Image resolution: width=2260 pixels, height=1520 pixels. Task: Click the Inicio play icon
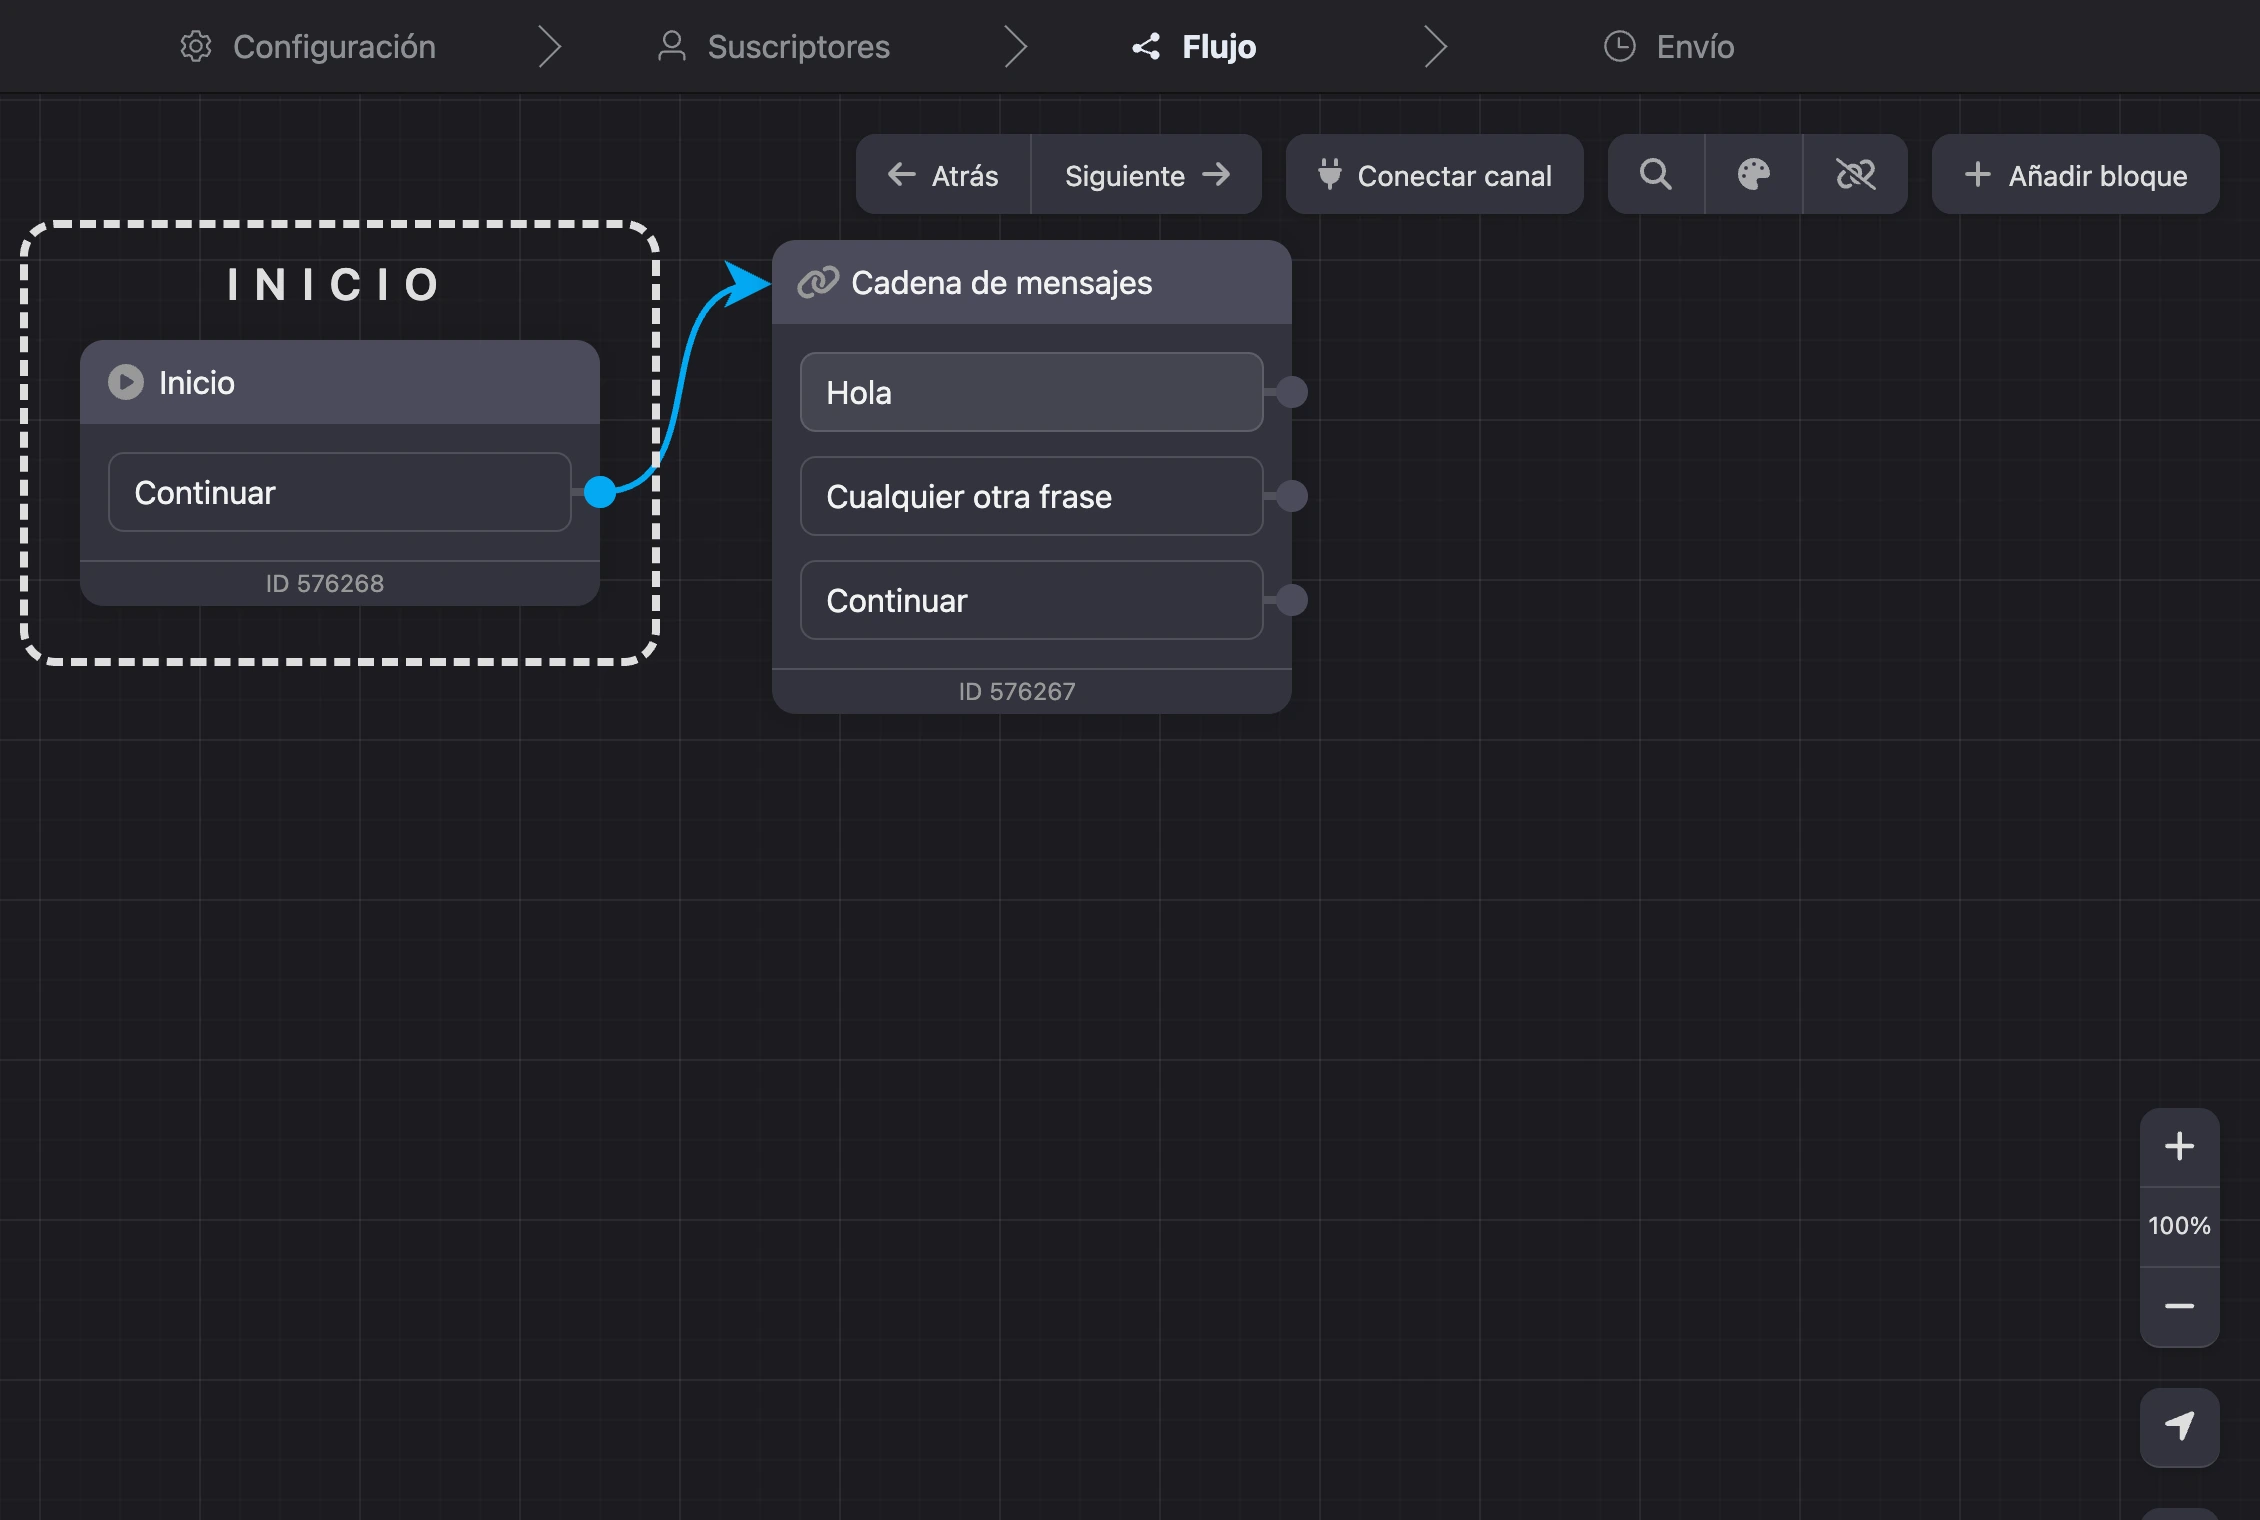[126, 382]
